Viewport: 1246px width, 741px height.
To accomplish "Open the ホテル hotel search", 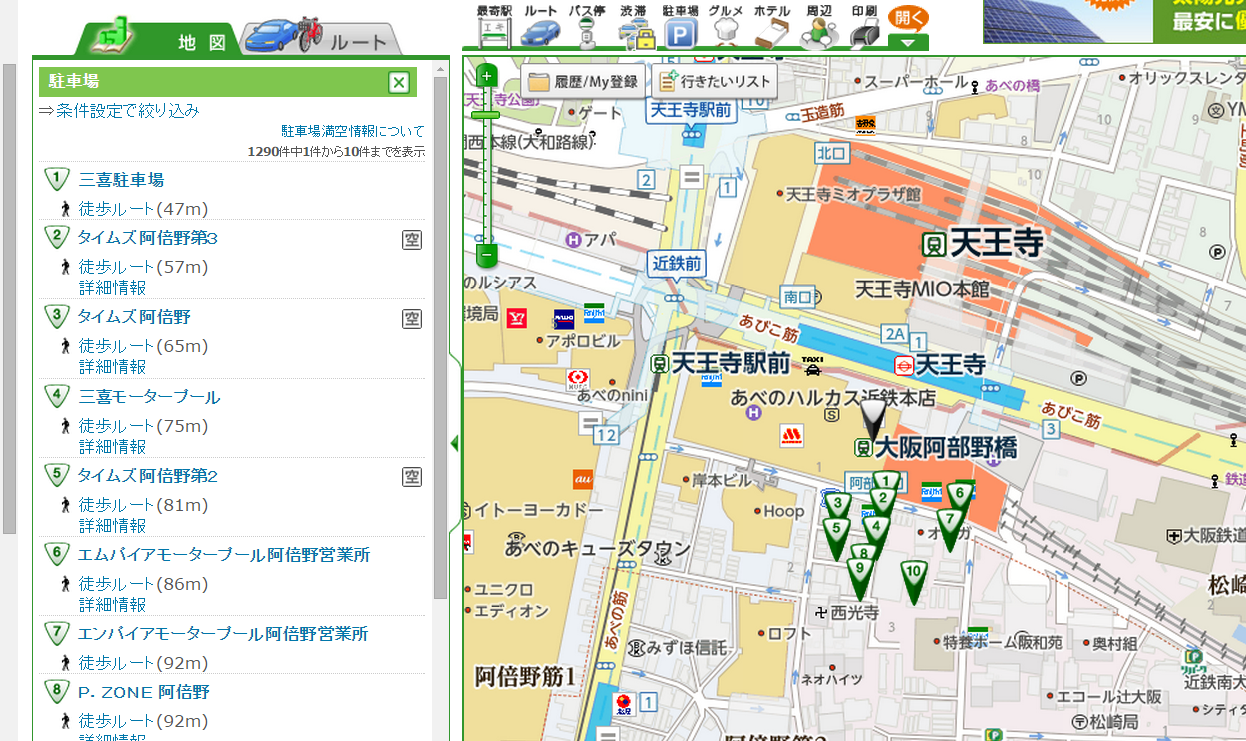I will point(772,26).
